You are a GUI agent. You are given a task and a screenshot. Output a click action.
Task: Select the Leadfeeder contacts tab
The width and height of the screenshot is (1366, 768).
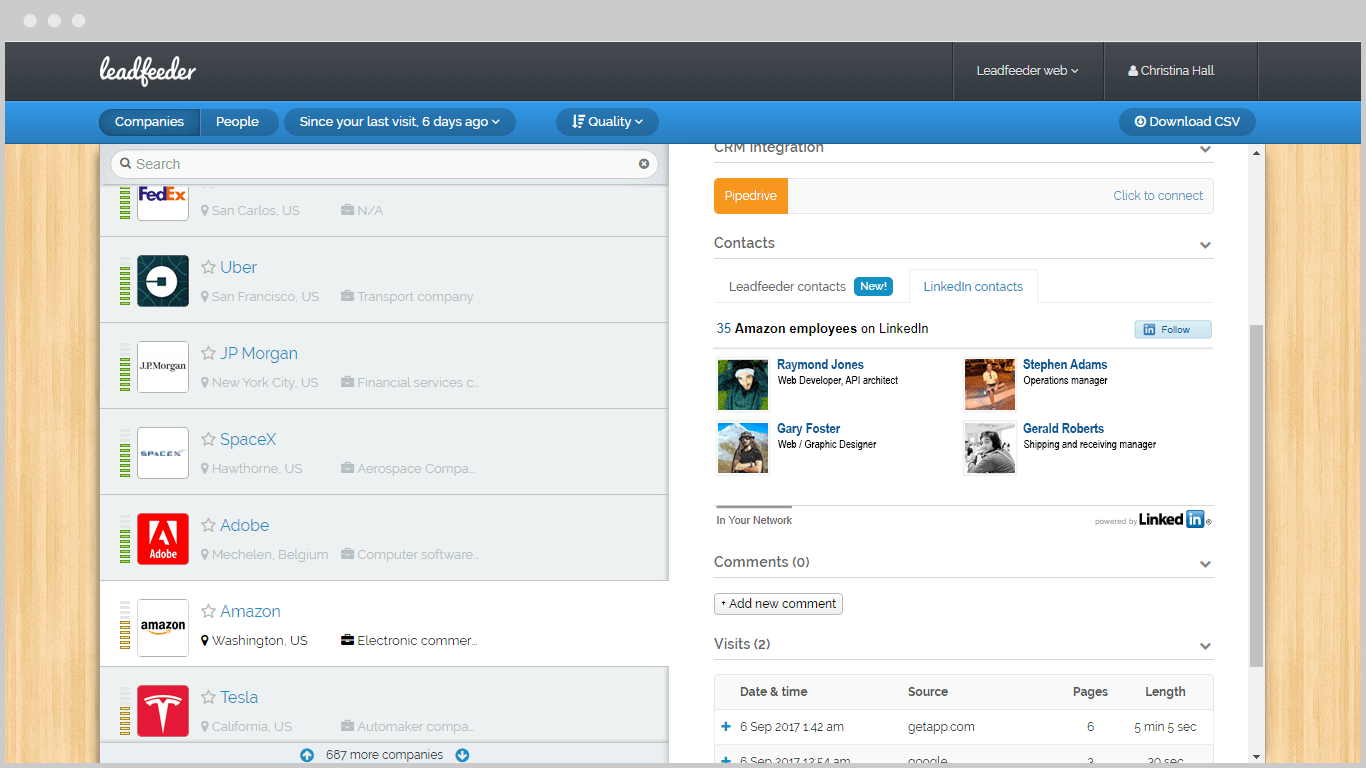pyautogui.click(x=810, y=286)
